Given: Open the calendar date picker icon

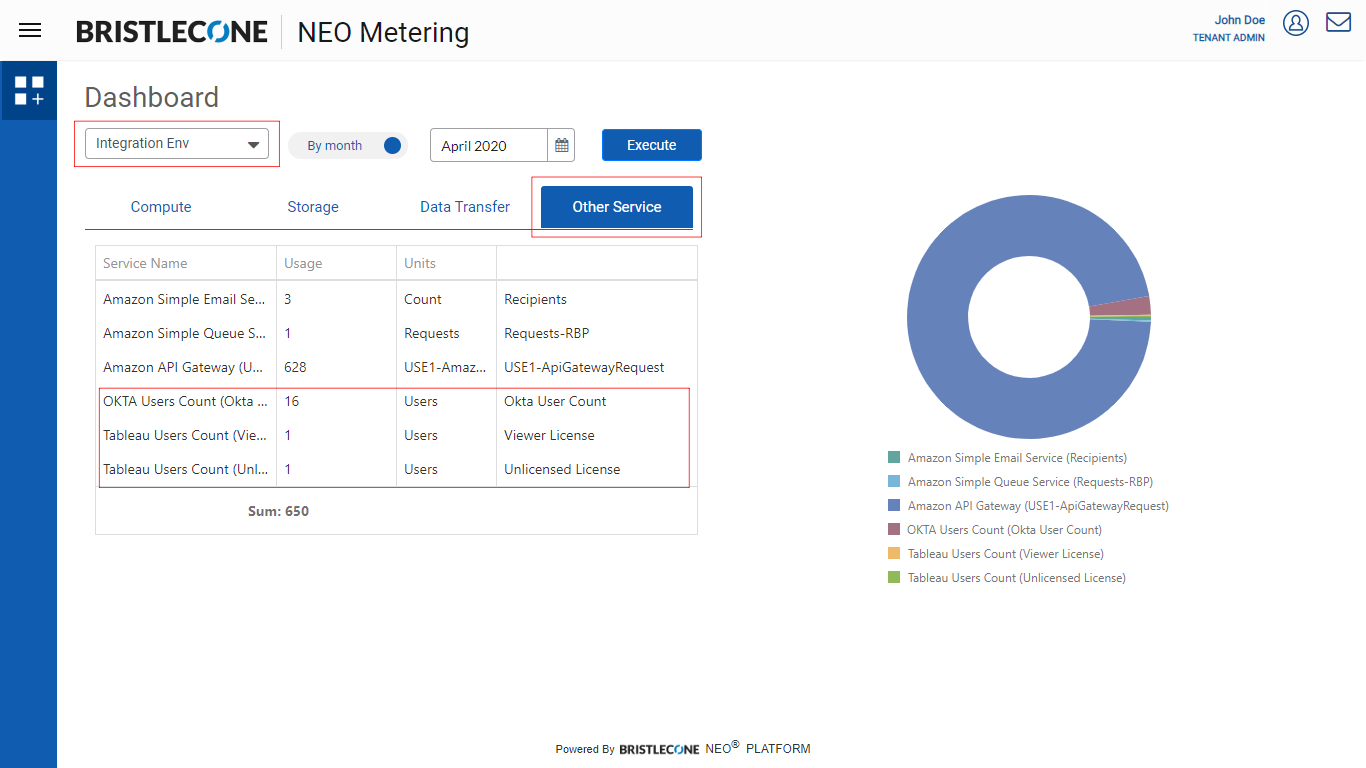Looking at the screenshot, I should pyautogui.click(x=562, y=146).
